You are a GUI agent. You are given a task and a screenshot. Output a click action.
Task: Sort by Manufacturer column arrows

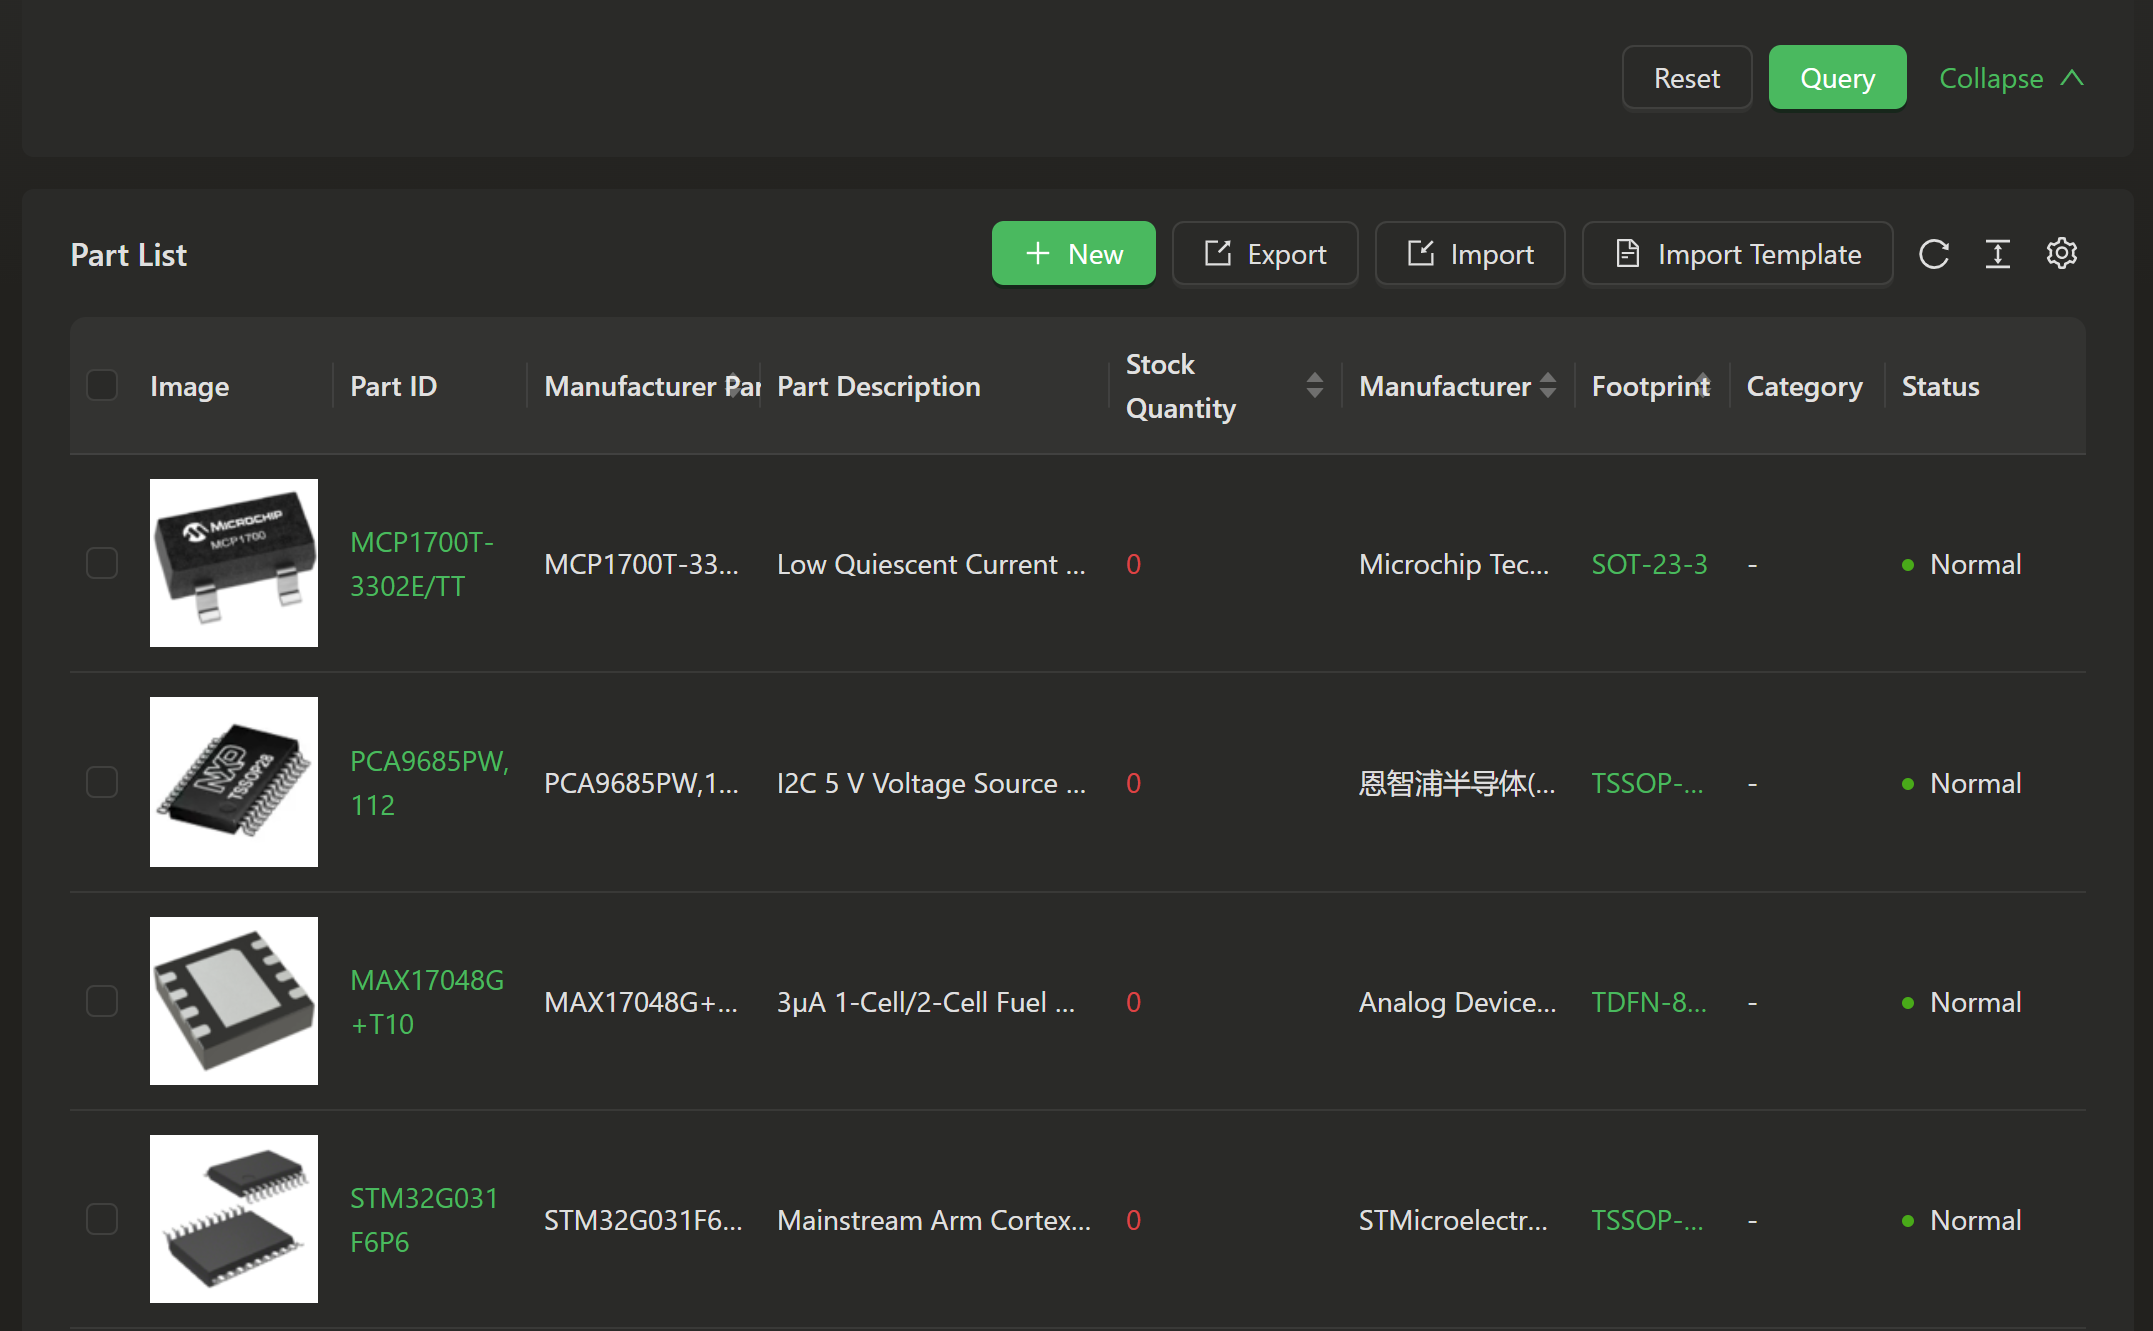1547,386
